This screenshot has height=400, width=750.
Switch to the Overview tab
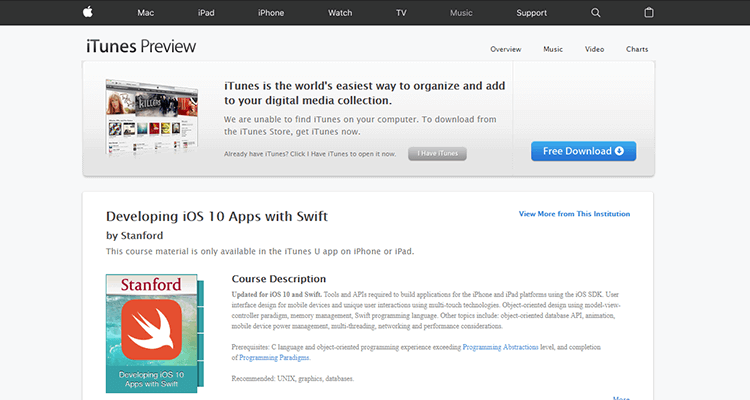point(506,49)
